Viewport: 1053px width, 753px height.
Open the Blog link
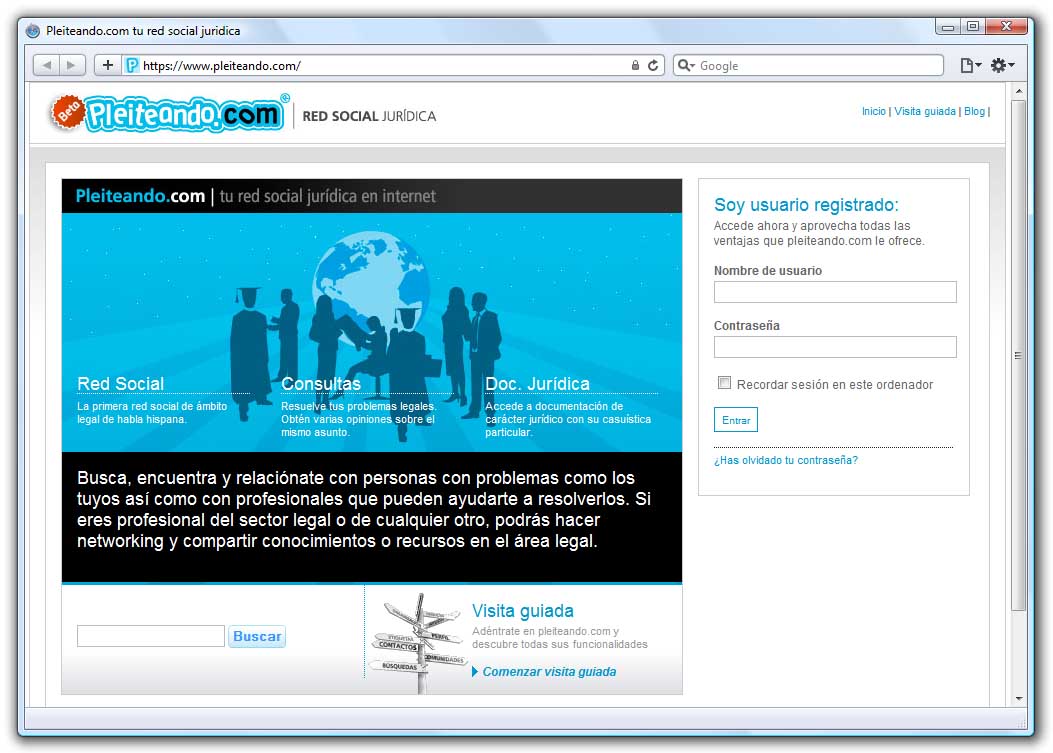tap(974, 112)
